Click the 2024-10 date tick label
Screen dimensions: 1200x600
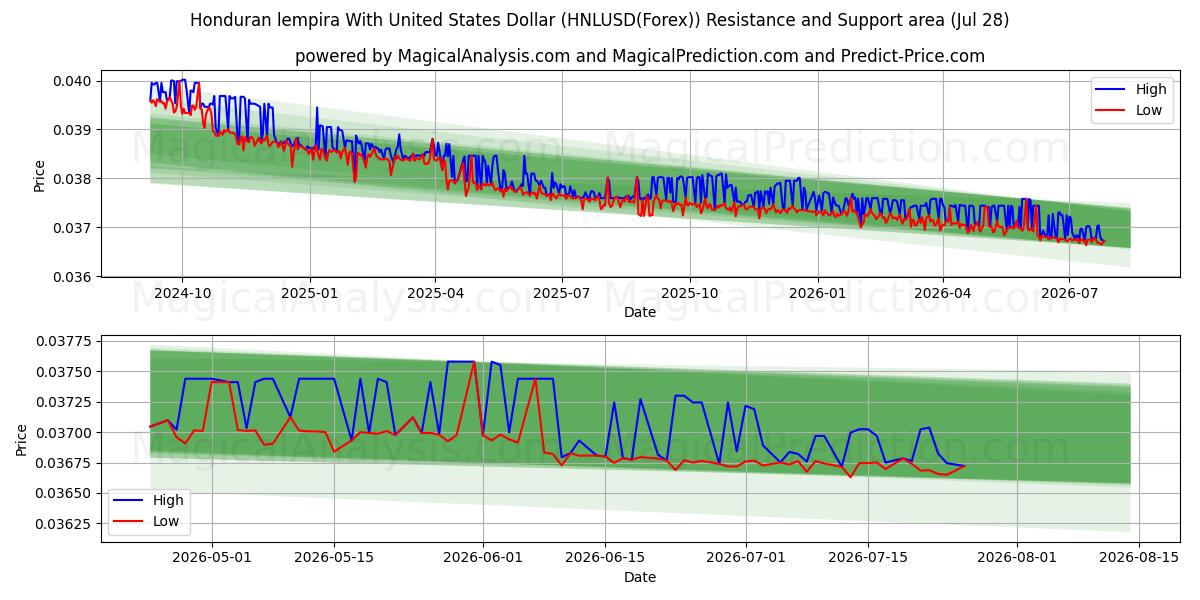[x=182, y=294]
